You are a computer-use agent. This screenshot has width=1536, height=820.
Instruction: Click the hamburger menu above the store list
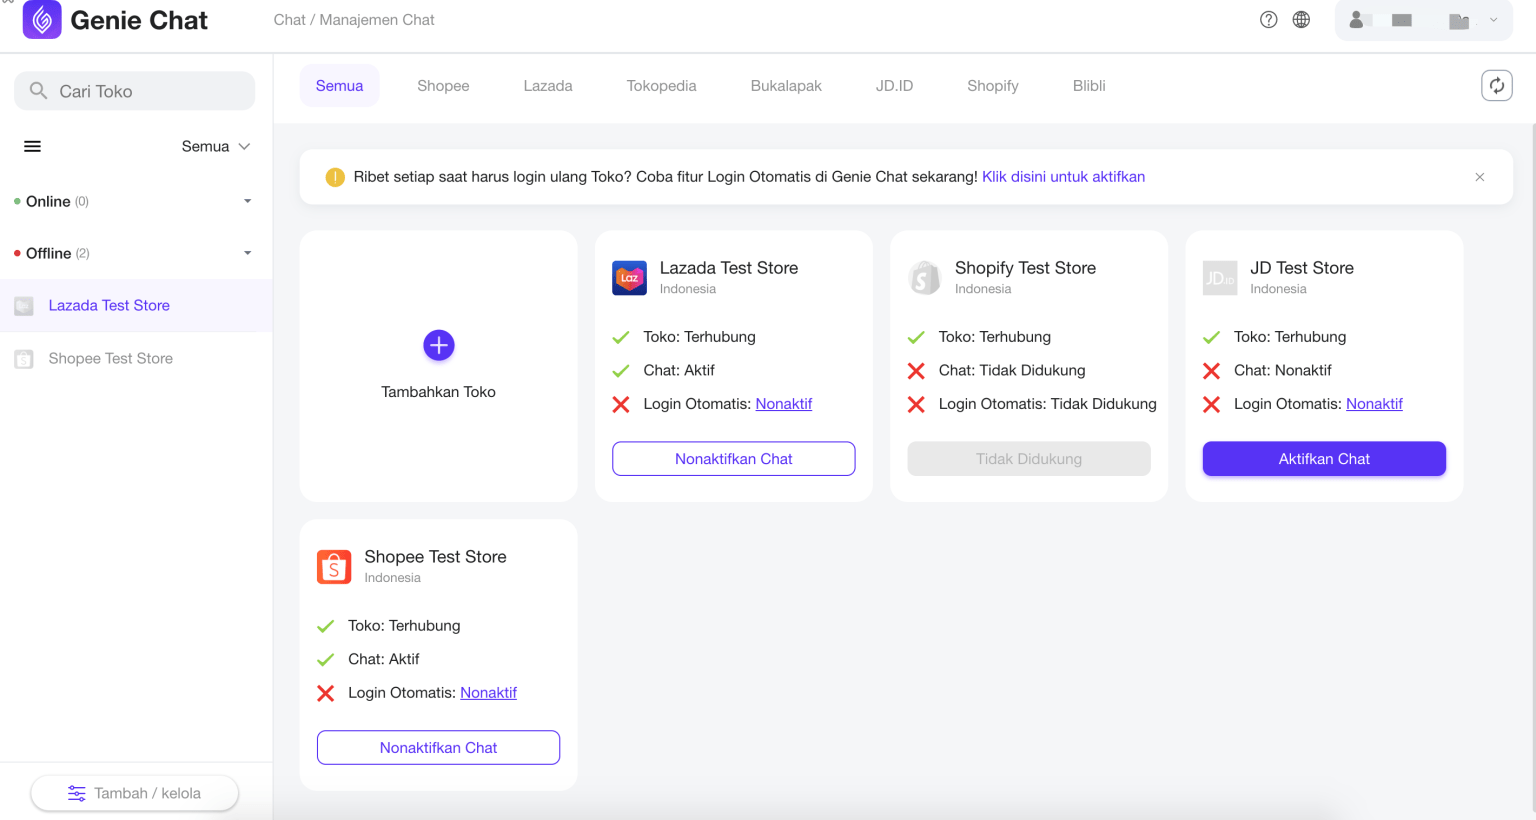click(x=32, y=146)
